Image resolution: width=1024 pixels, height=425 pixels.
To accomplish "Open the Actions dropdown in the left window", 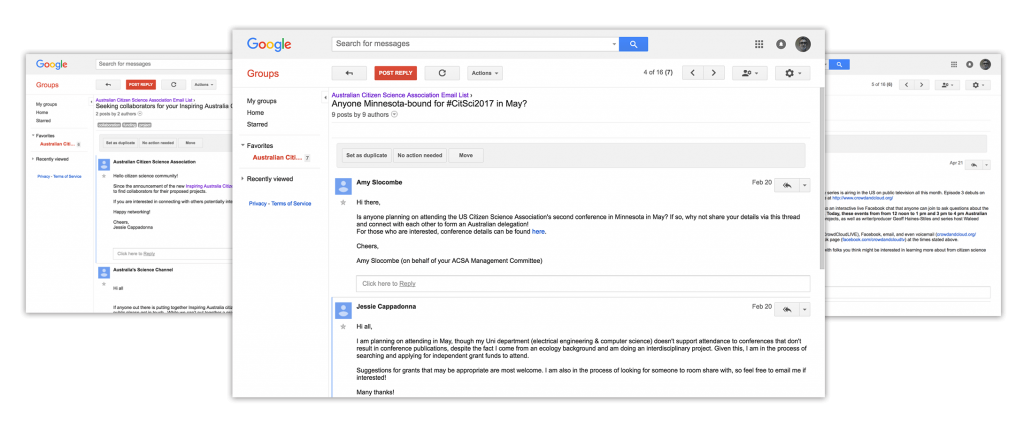I will (203, 84).
